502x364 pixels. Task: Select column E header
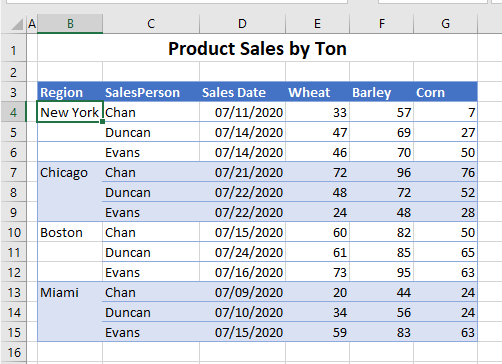317,24
